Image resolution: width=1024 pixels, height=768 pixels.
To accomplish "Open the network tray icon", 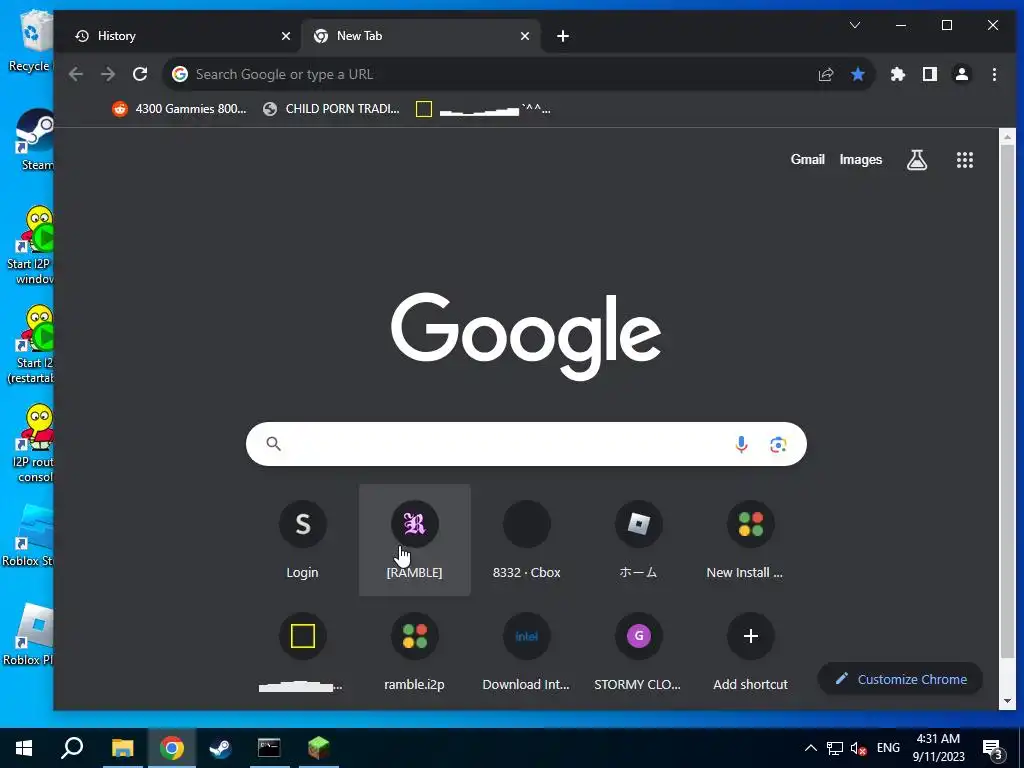I will point(835,748).
